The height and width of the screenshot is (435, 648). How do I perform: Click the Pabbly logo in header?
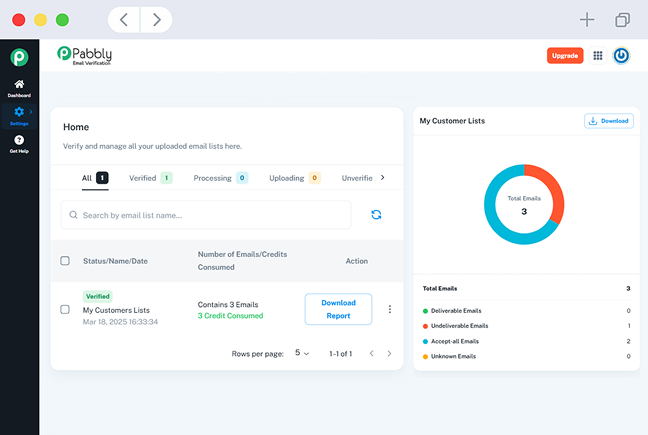[x=85, y=55]
